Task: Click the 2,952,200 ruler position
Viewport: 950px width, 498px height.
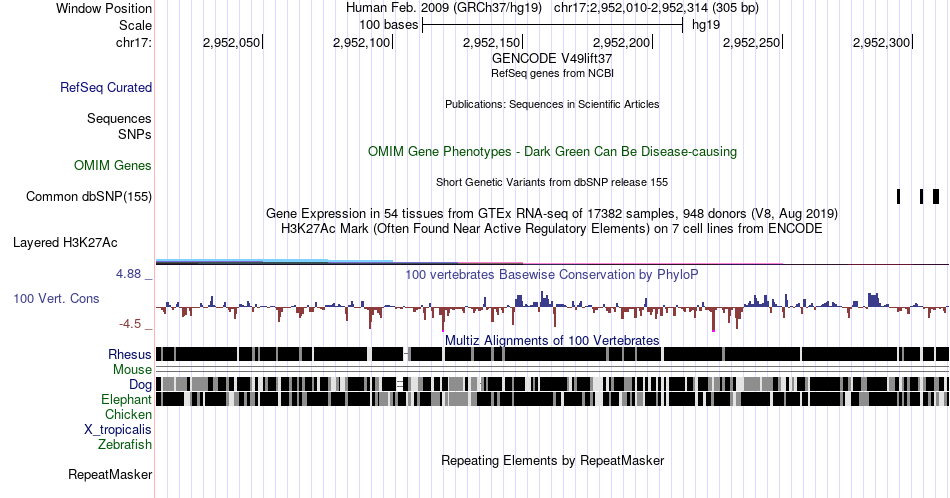Action: pyautogui.click(x=622, y=42)
